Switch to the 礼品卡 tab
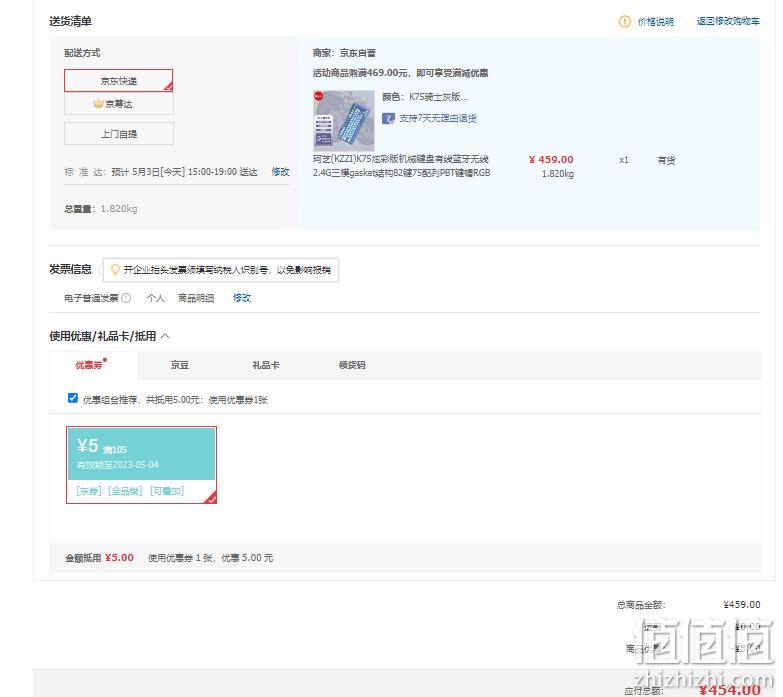The image size is (783, 697). tap(266, 365)
